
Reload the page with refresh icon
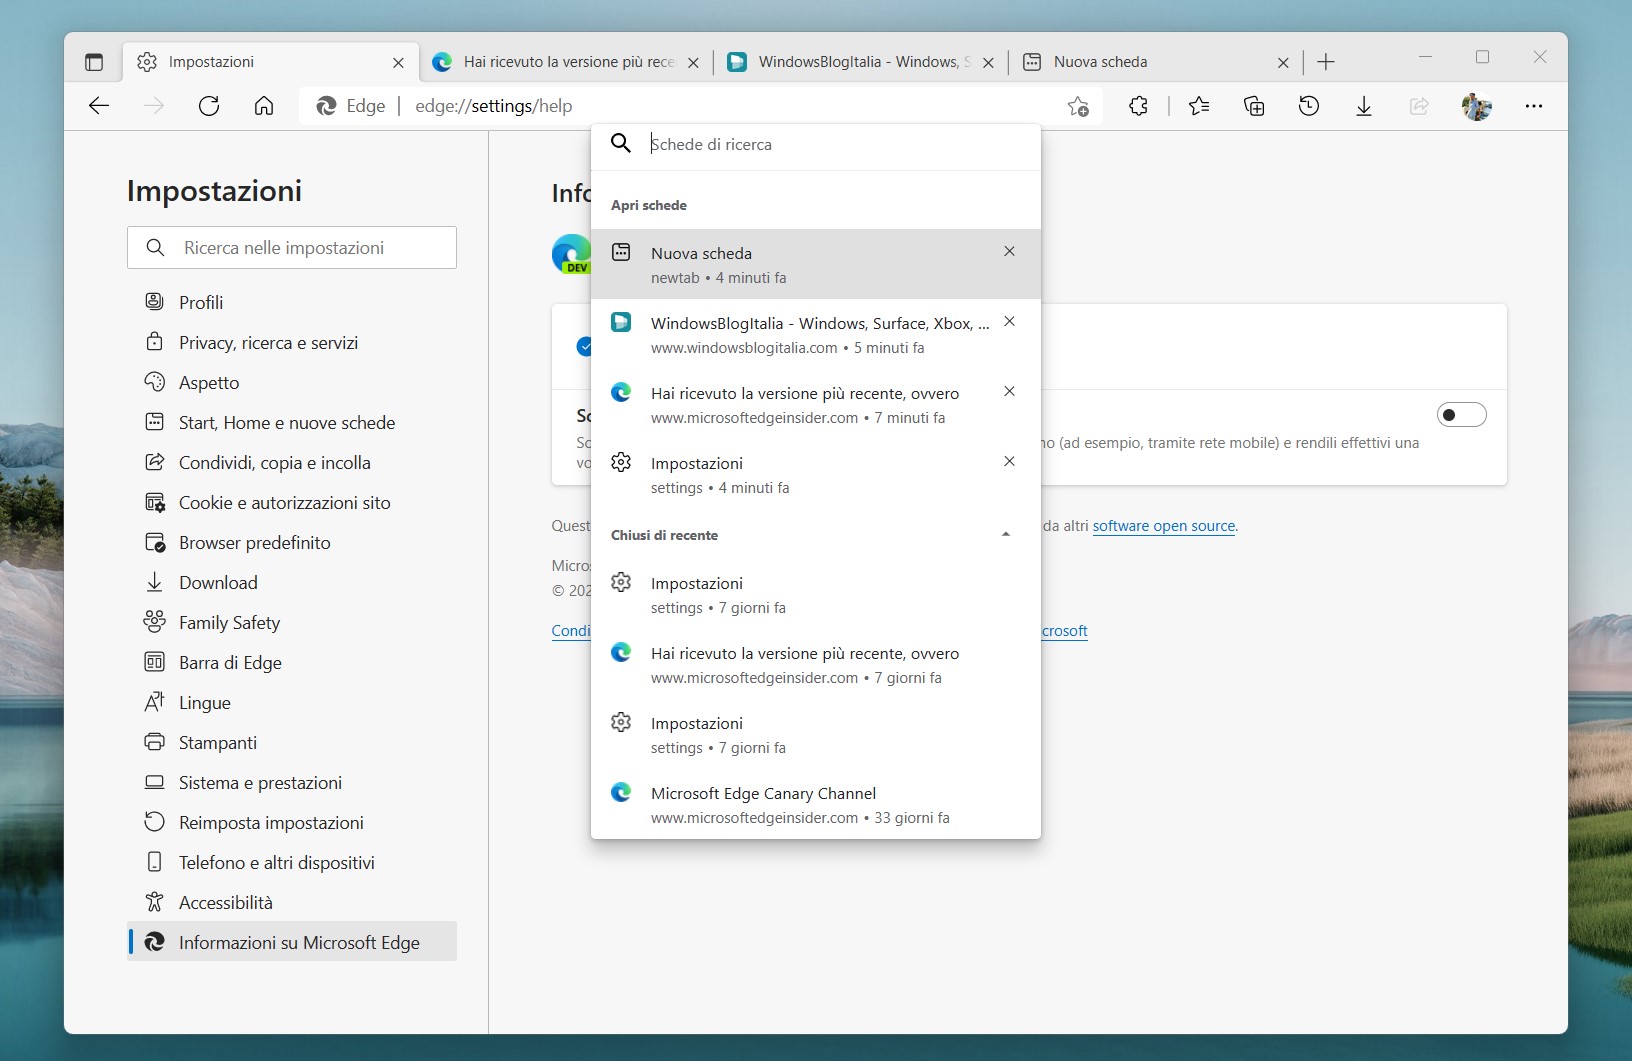point(209,106)
